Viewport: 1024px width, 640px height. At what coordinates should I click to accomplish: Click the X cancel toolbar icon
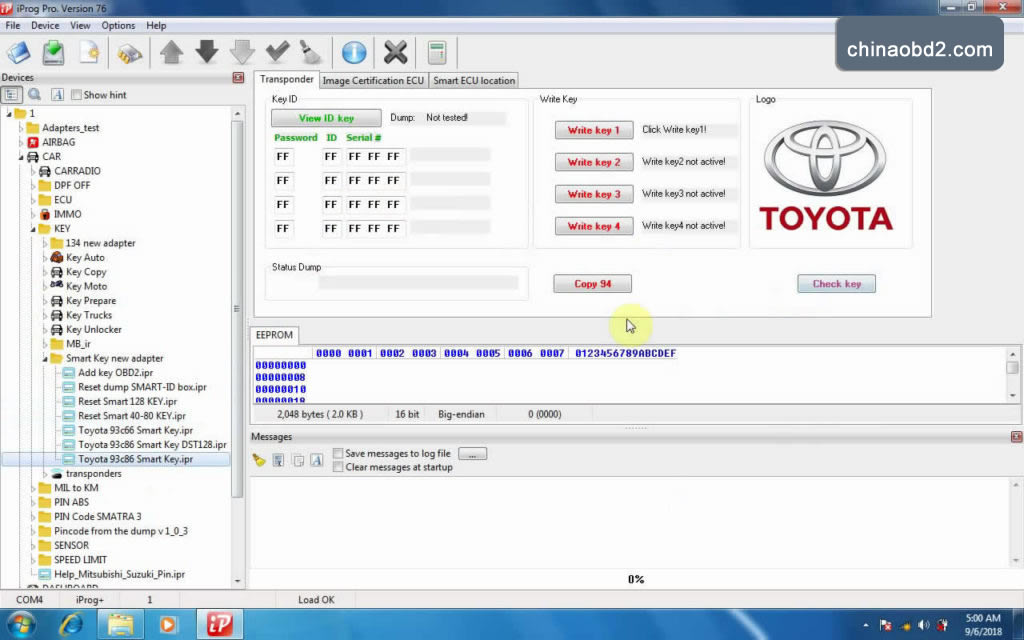click(395, 52)
